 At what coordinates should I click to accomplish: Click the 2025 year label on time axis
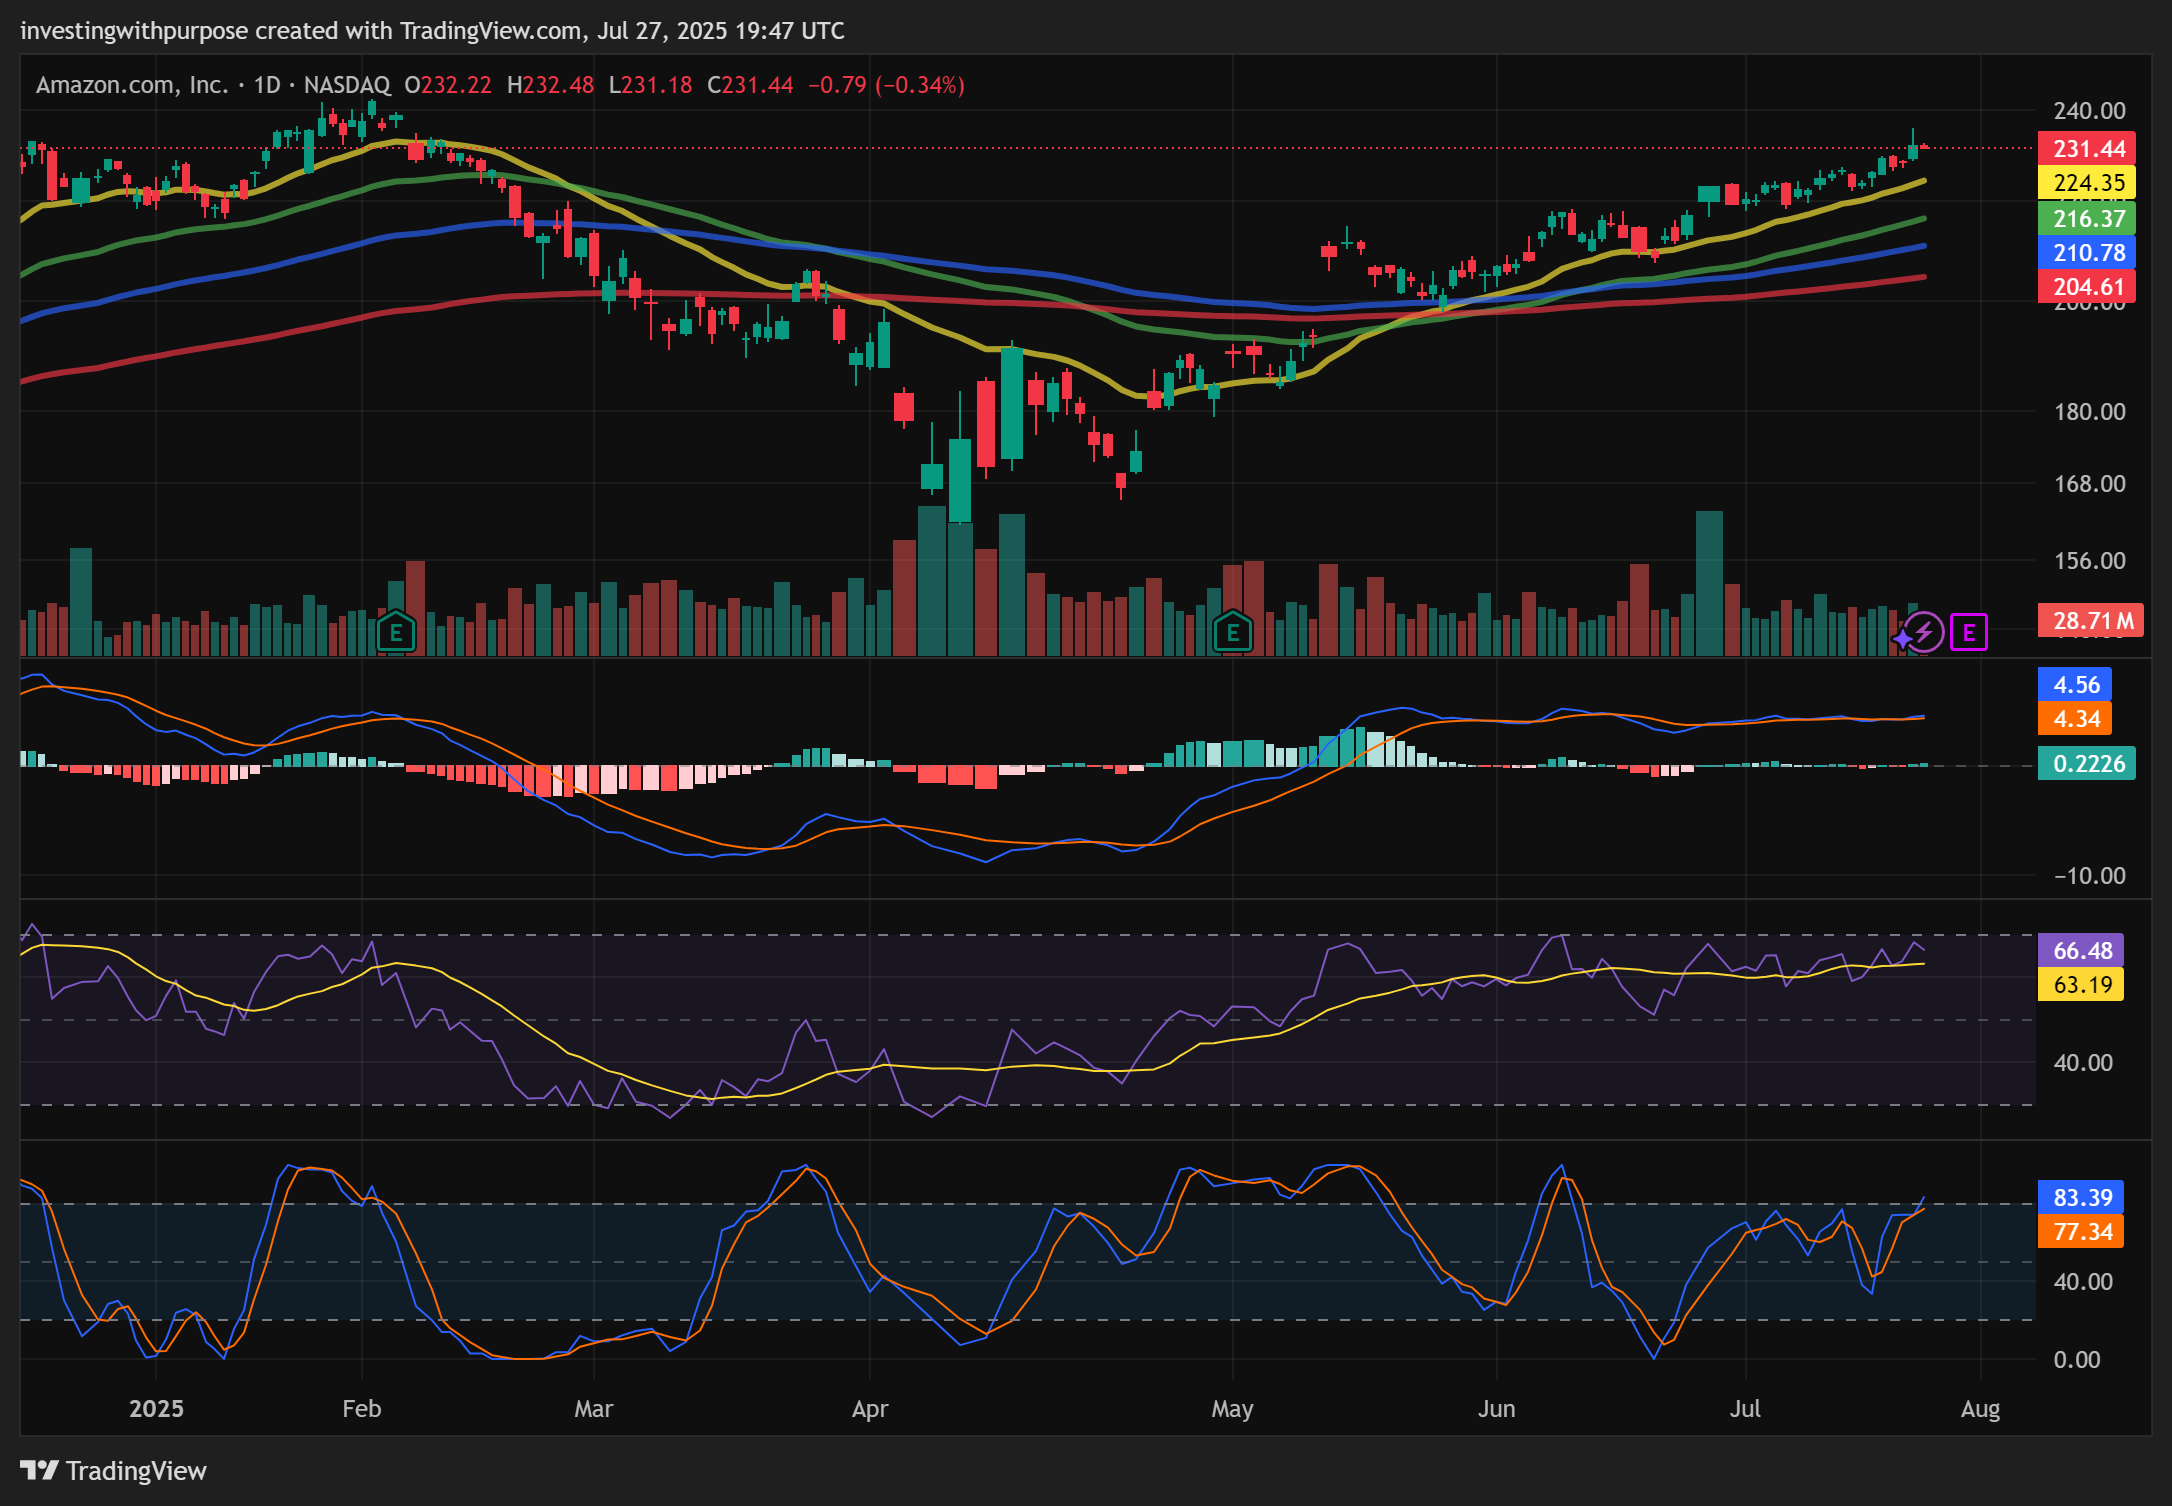pyautogui.click(x=156, y=1408)
